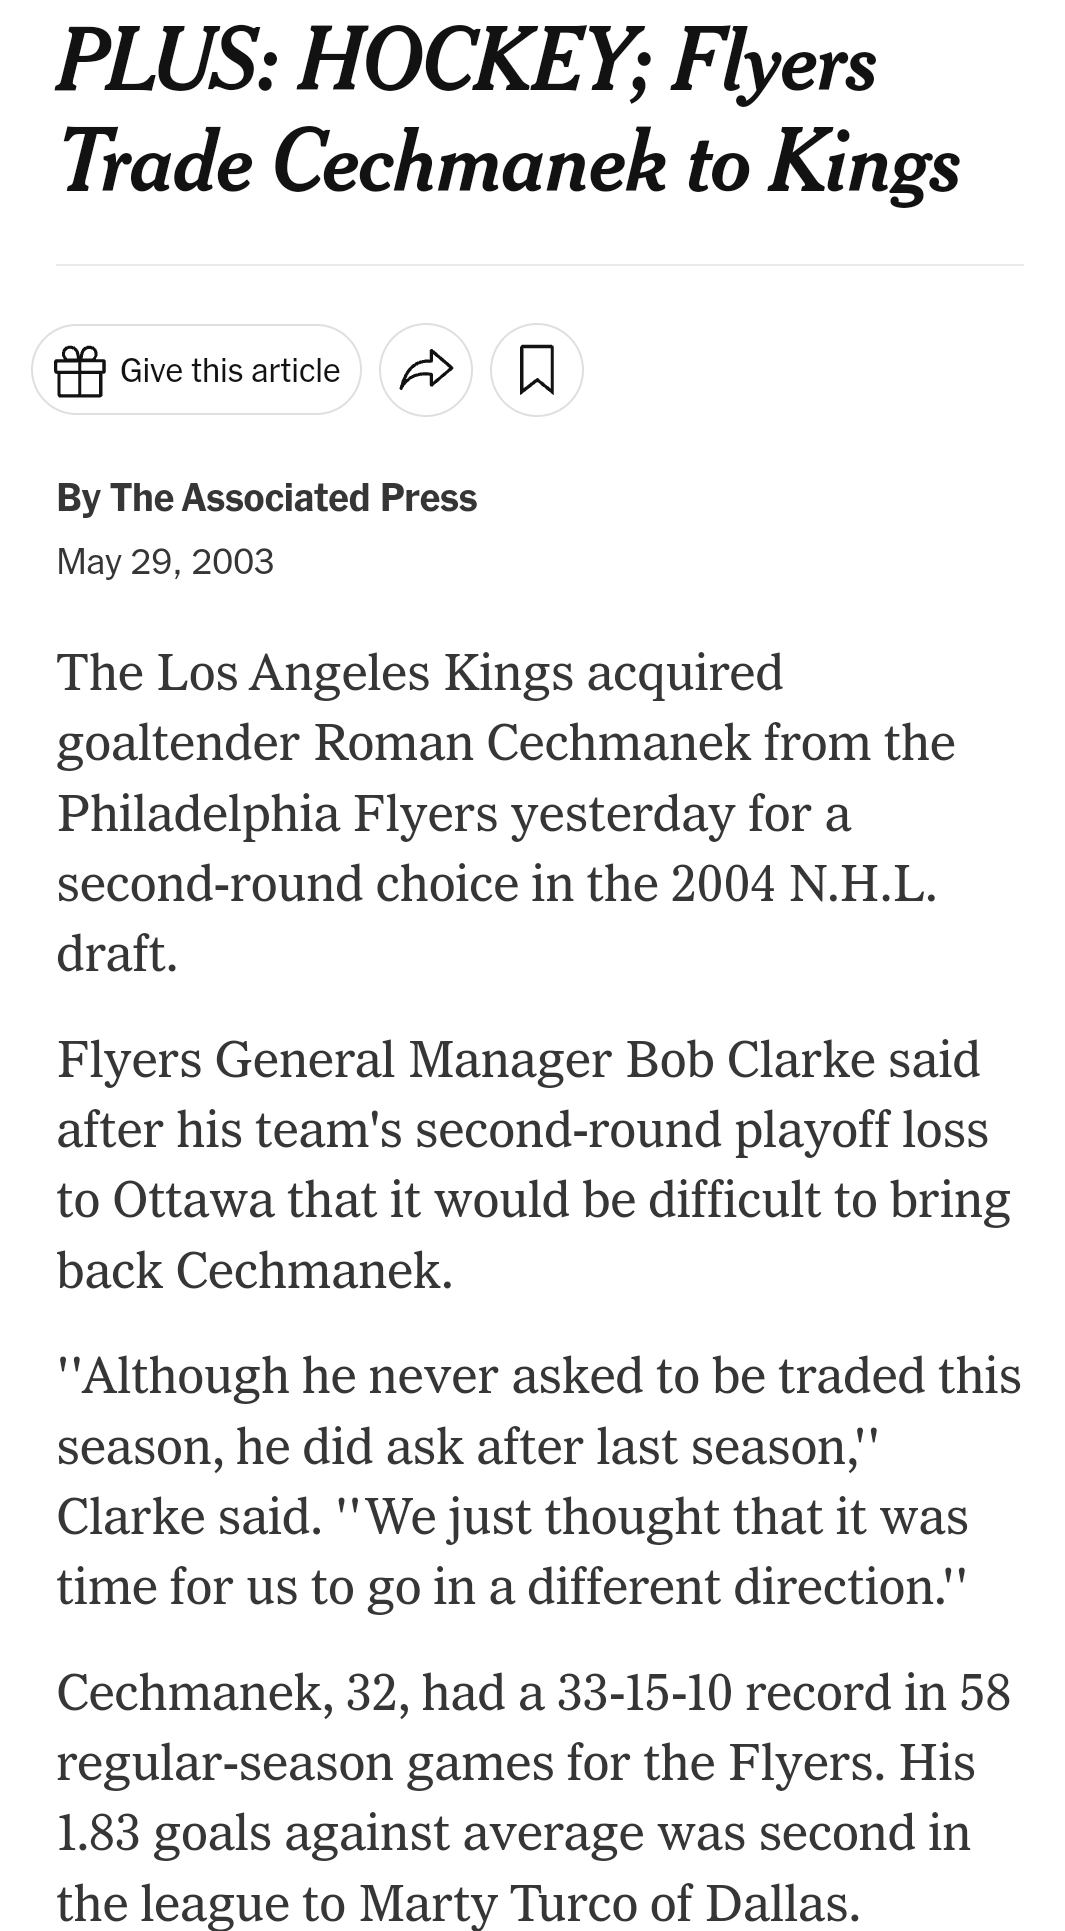This screenshot has height=1931, width=1065.
Task: Tap the divider line below the headline
Action: [540, 265]
